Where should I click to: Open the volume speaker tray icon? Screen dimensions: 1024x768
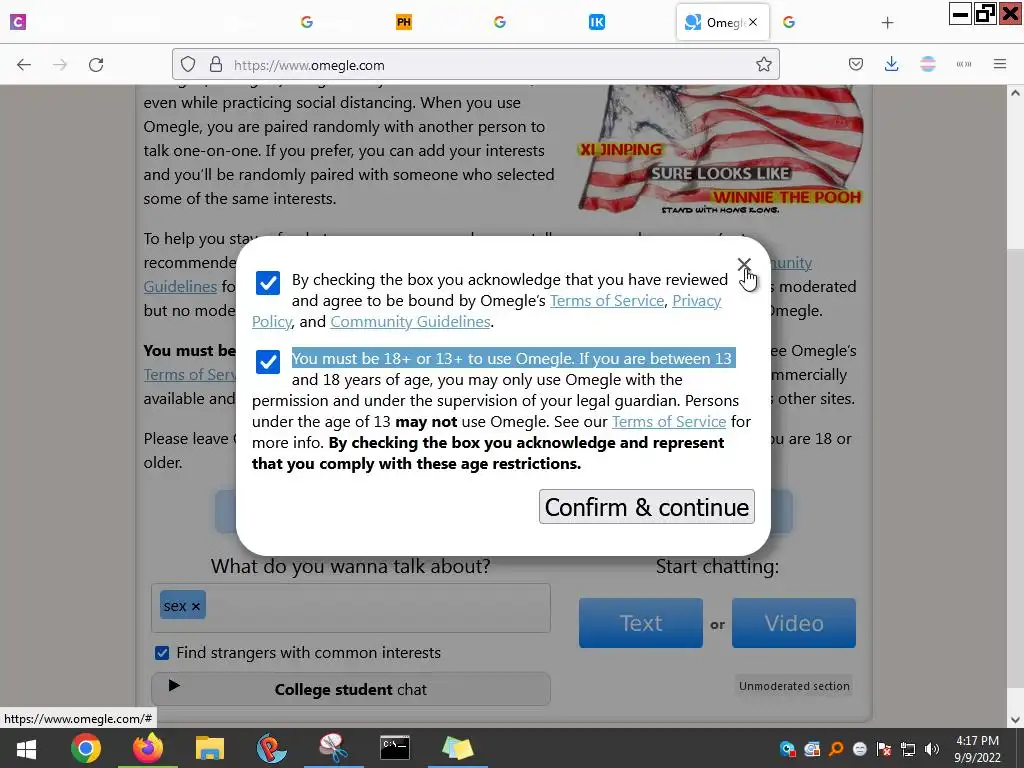tap(932, 749)
